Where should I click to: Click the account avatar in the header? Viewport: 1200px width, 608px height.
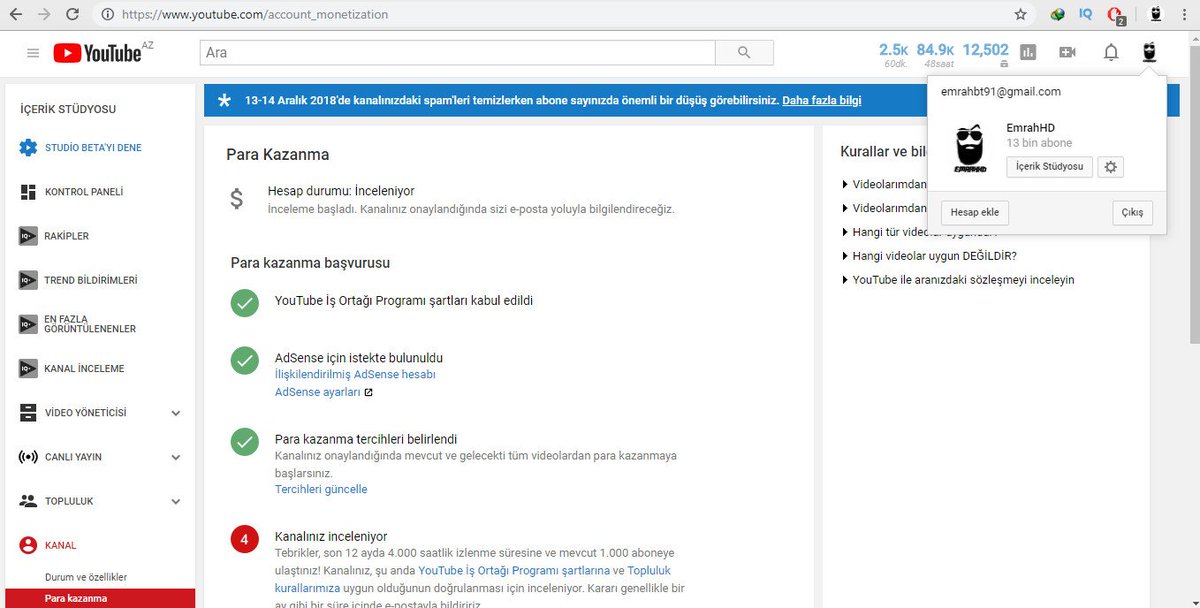[1149, 52]
